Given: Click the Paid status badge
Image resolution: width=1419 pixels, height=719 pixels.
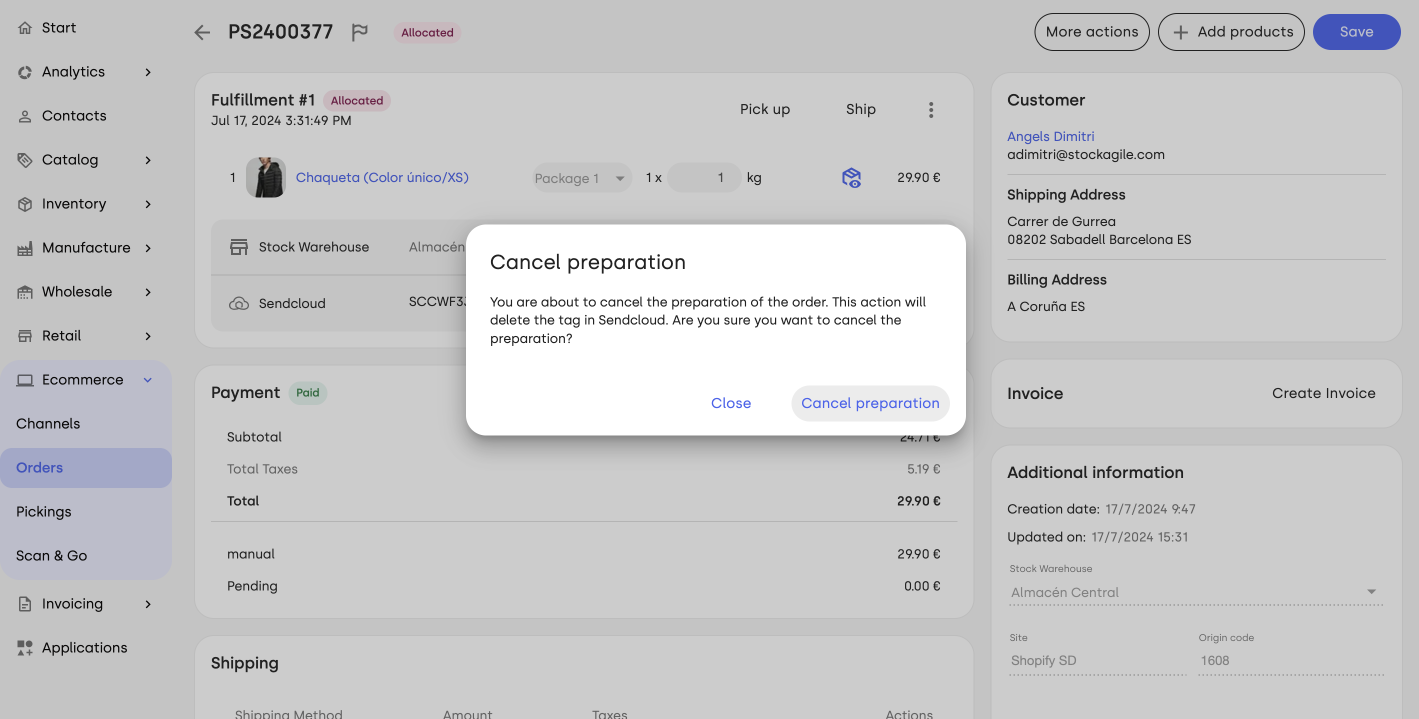Looking at the screenshot, I should click(x=308, y=393).
